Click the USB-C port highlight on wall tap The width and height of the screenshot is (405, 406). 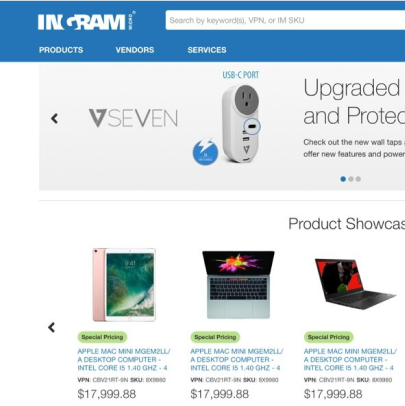pyautogui.click(x=252, y=126)
